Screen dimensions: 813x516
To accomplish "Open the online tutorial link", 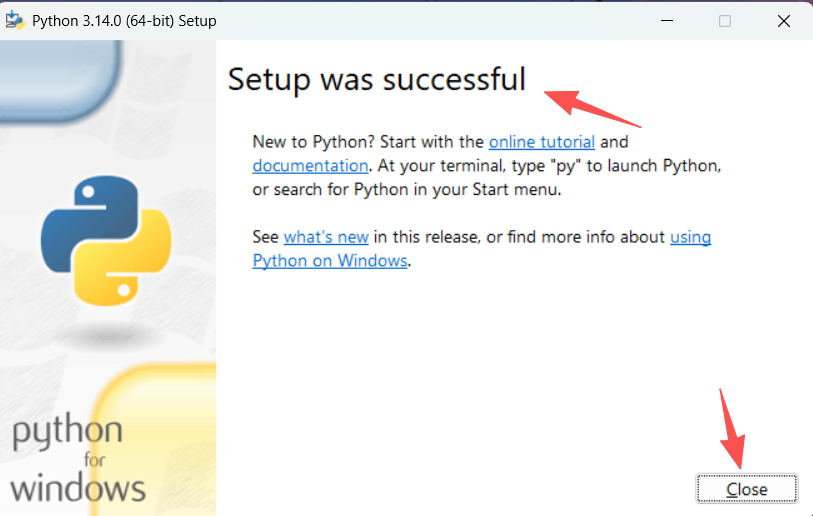I will (x=541, y=142).
